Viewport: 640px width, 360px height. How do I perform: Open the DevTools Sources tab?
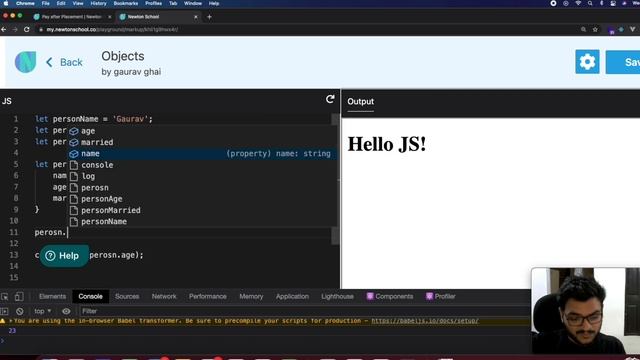[x=127, y=296]
